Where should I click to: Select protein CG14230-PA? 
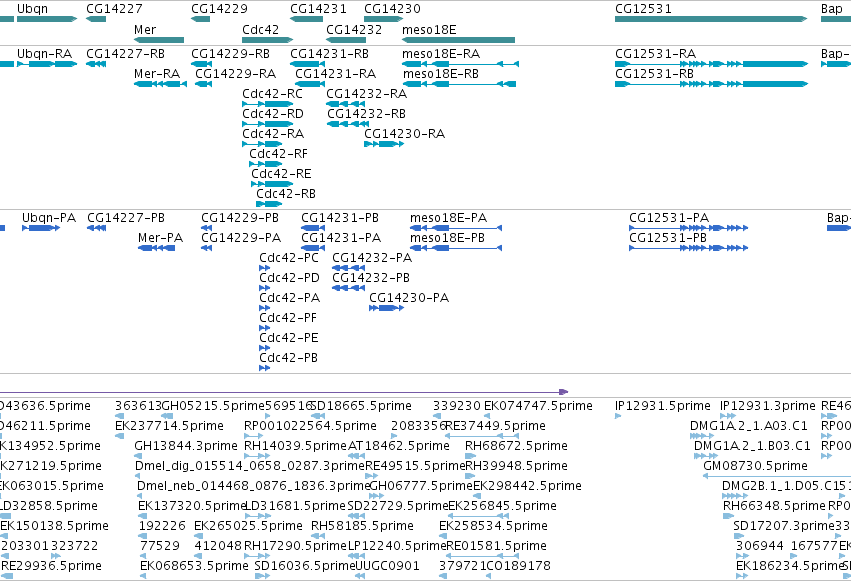click(409, 298)
